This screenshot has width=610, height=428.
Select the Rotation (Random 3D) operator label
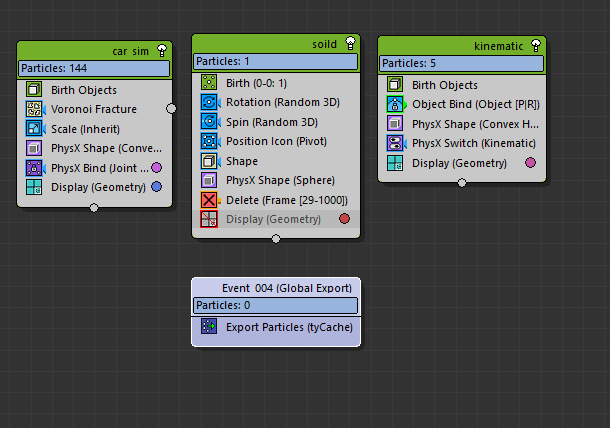pyautogui.click(x=283, y=102)
